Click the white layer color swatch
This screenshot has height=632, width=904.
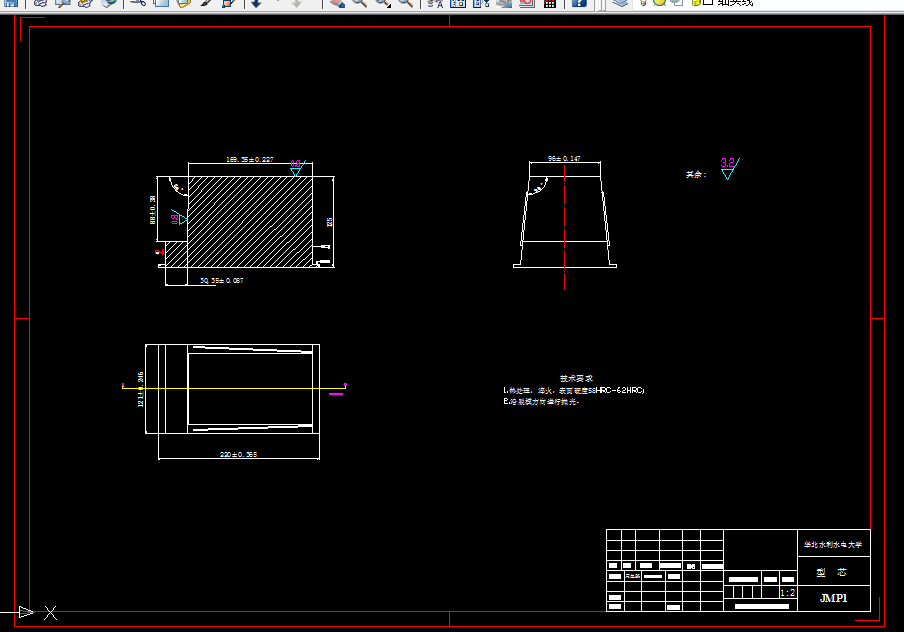click(708, 2)
